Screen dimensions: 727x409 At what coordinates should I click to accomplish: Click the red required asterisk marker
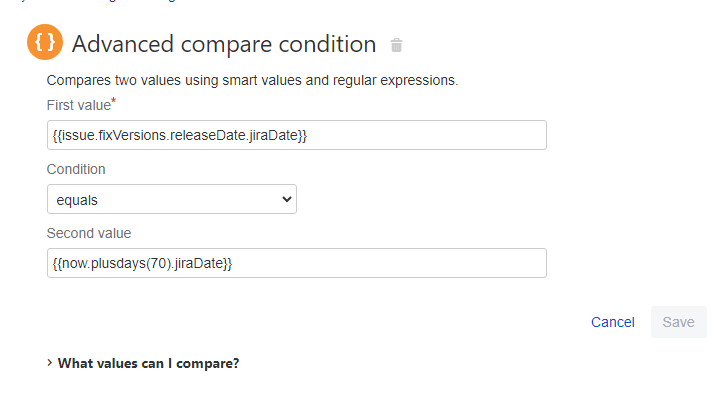(114, 100)
